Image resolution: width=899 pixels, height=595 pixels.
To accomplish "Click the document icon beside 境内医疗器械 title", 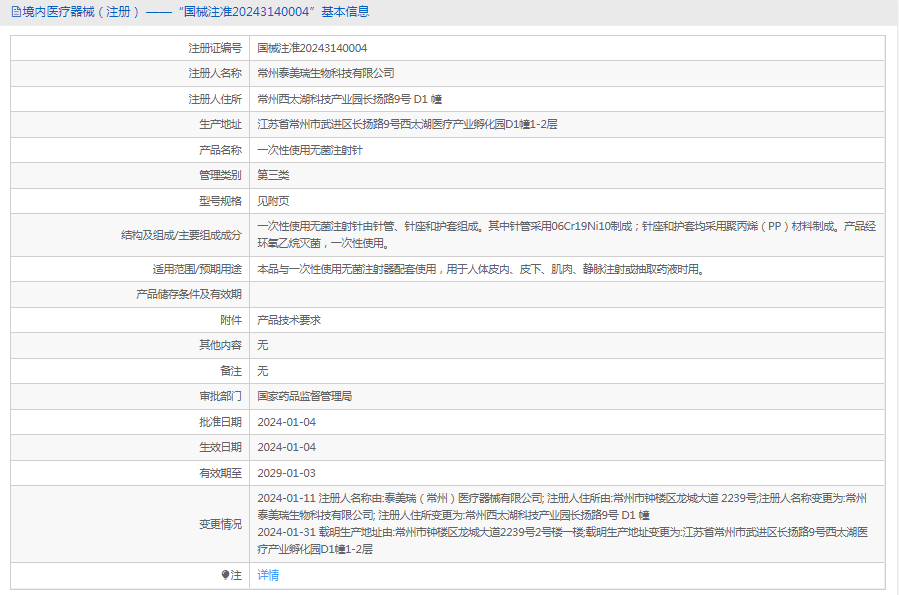I will coord(16,11).
